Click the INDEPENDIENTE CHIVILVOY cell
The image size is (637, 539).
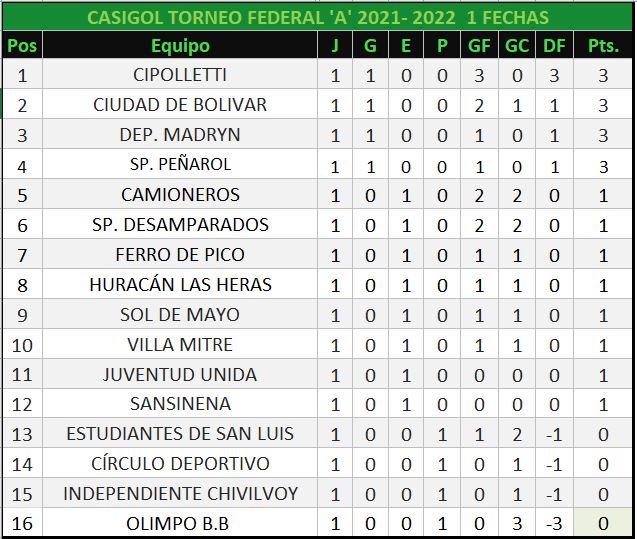pos(180,494)
